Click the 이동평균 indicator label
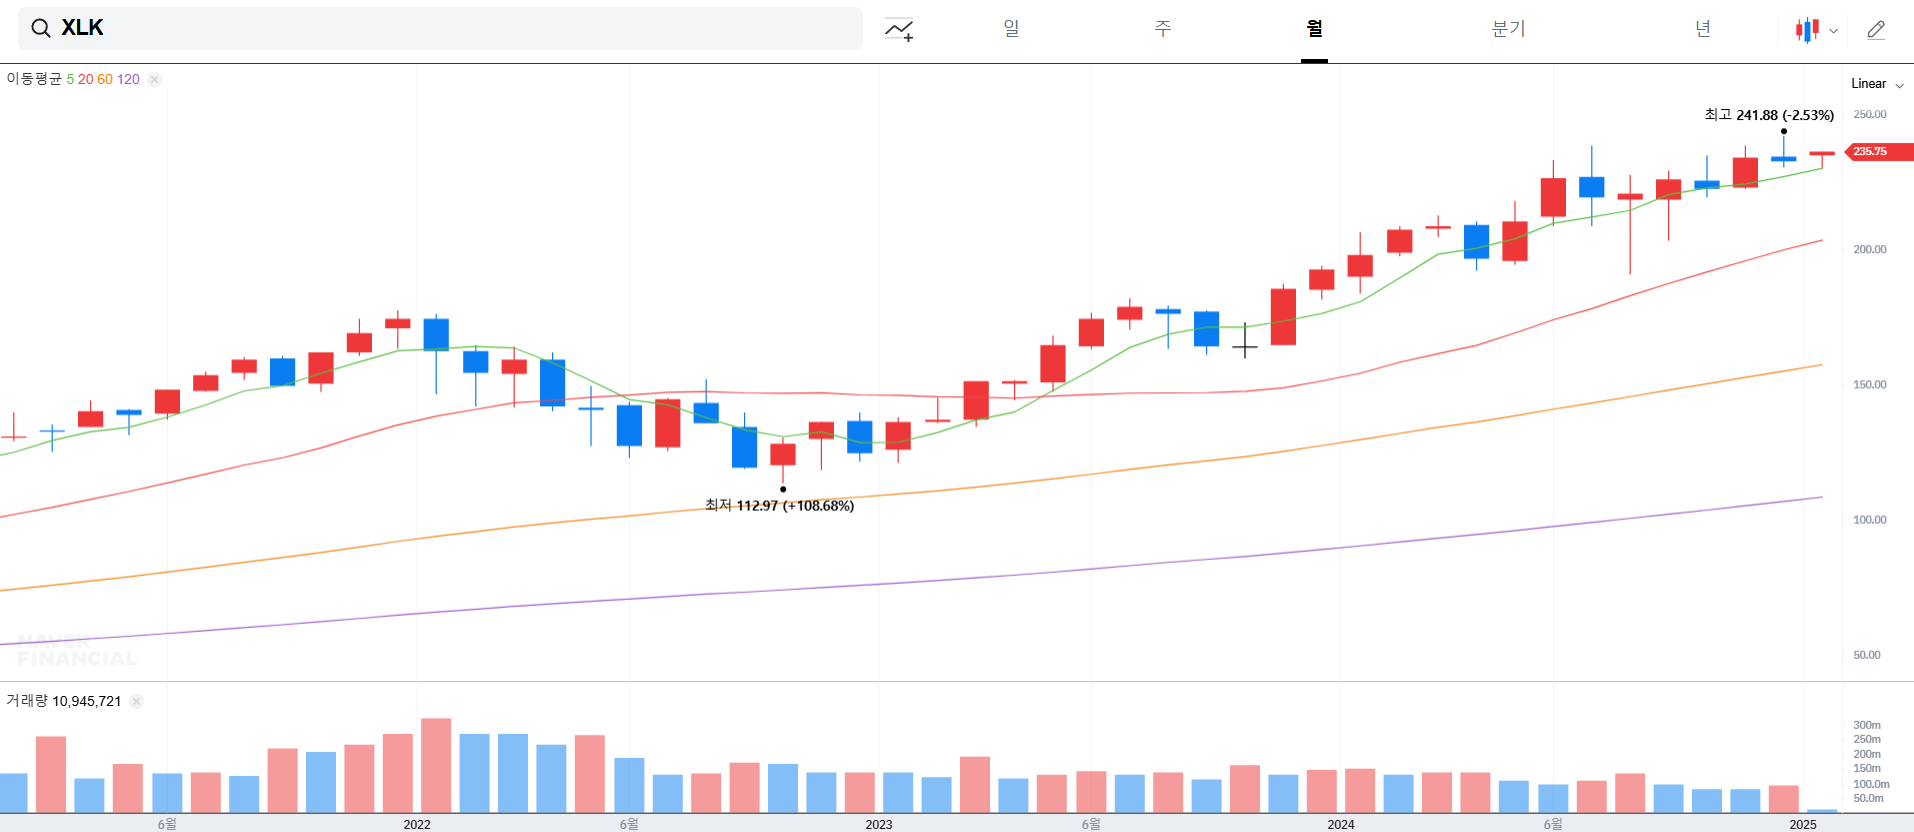This screenshot has height=832, width=1914. [x=34, y=79]
